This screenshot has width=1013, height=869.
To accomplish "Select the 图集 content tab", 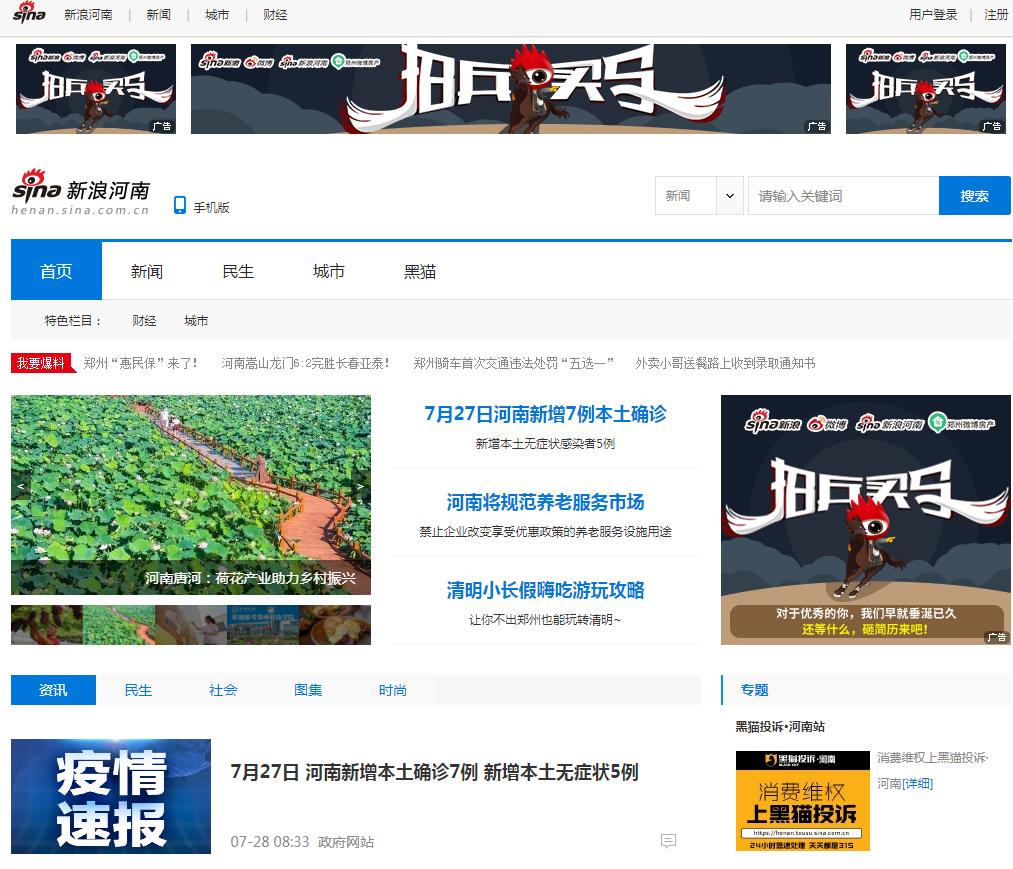I will click(308, 690).
